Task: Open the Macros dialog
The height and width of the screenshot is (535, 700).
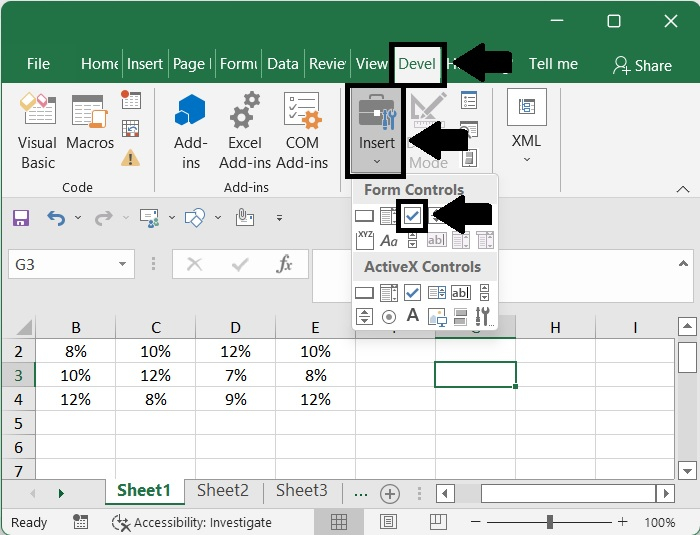Action: coord(90,122)
